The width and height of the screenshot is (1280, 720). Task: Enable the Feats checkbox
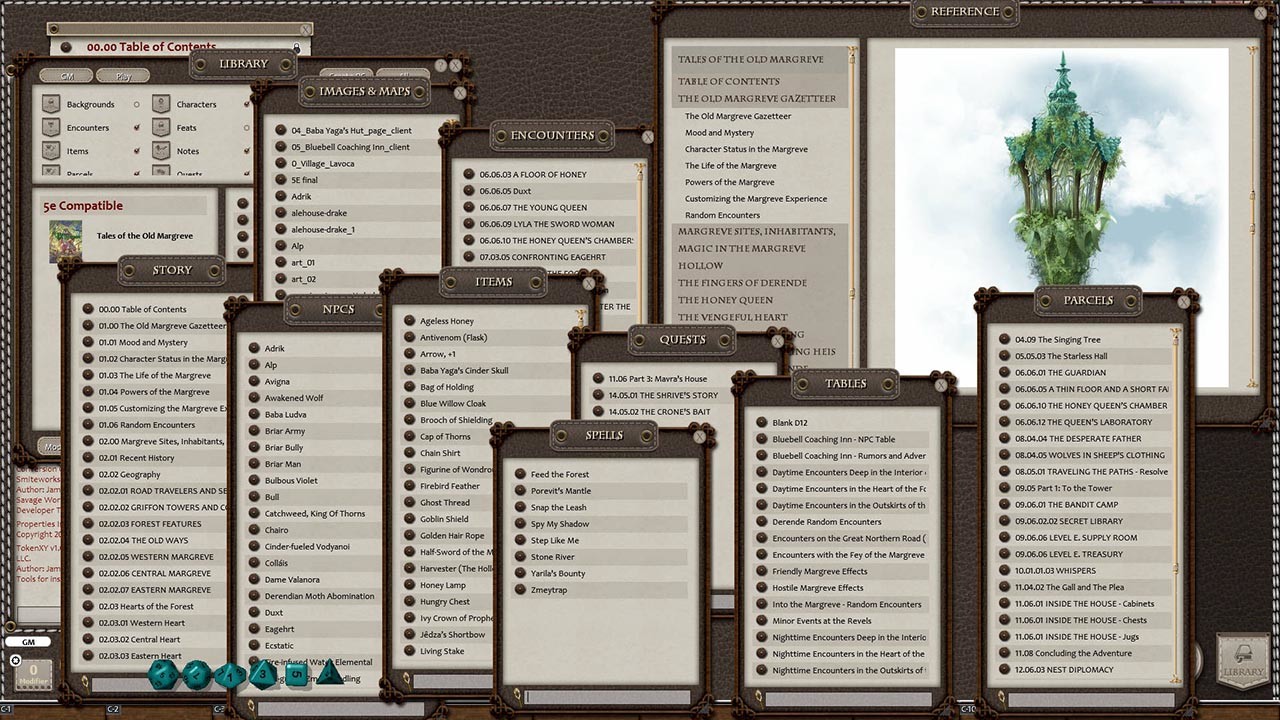pyautogui.click(x=246, y=127)
